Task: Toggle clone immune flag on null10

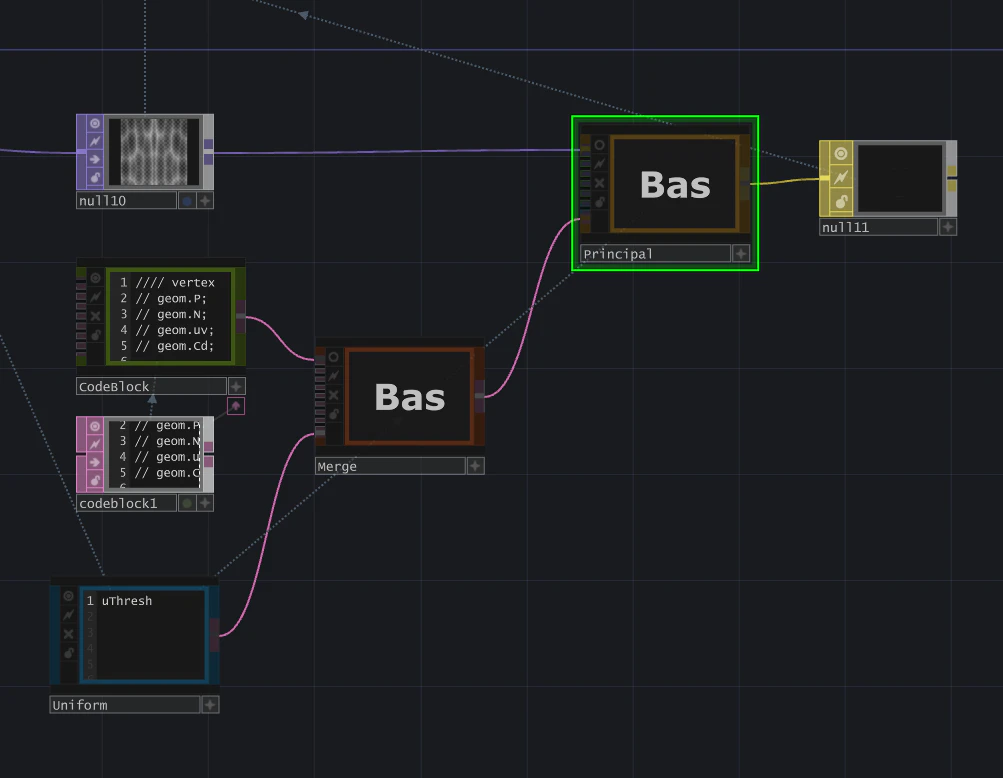Action: 95,141
